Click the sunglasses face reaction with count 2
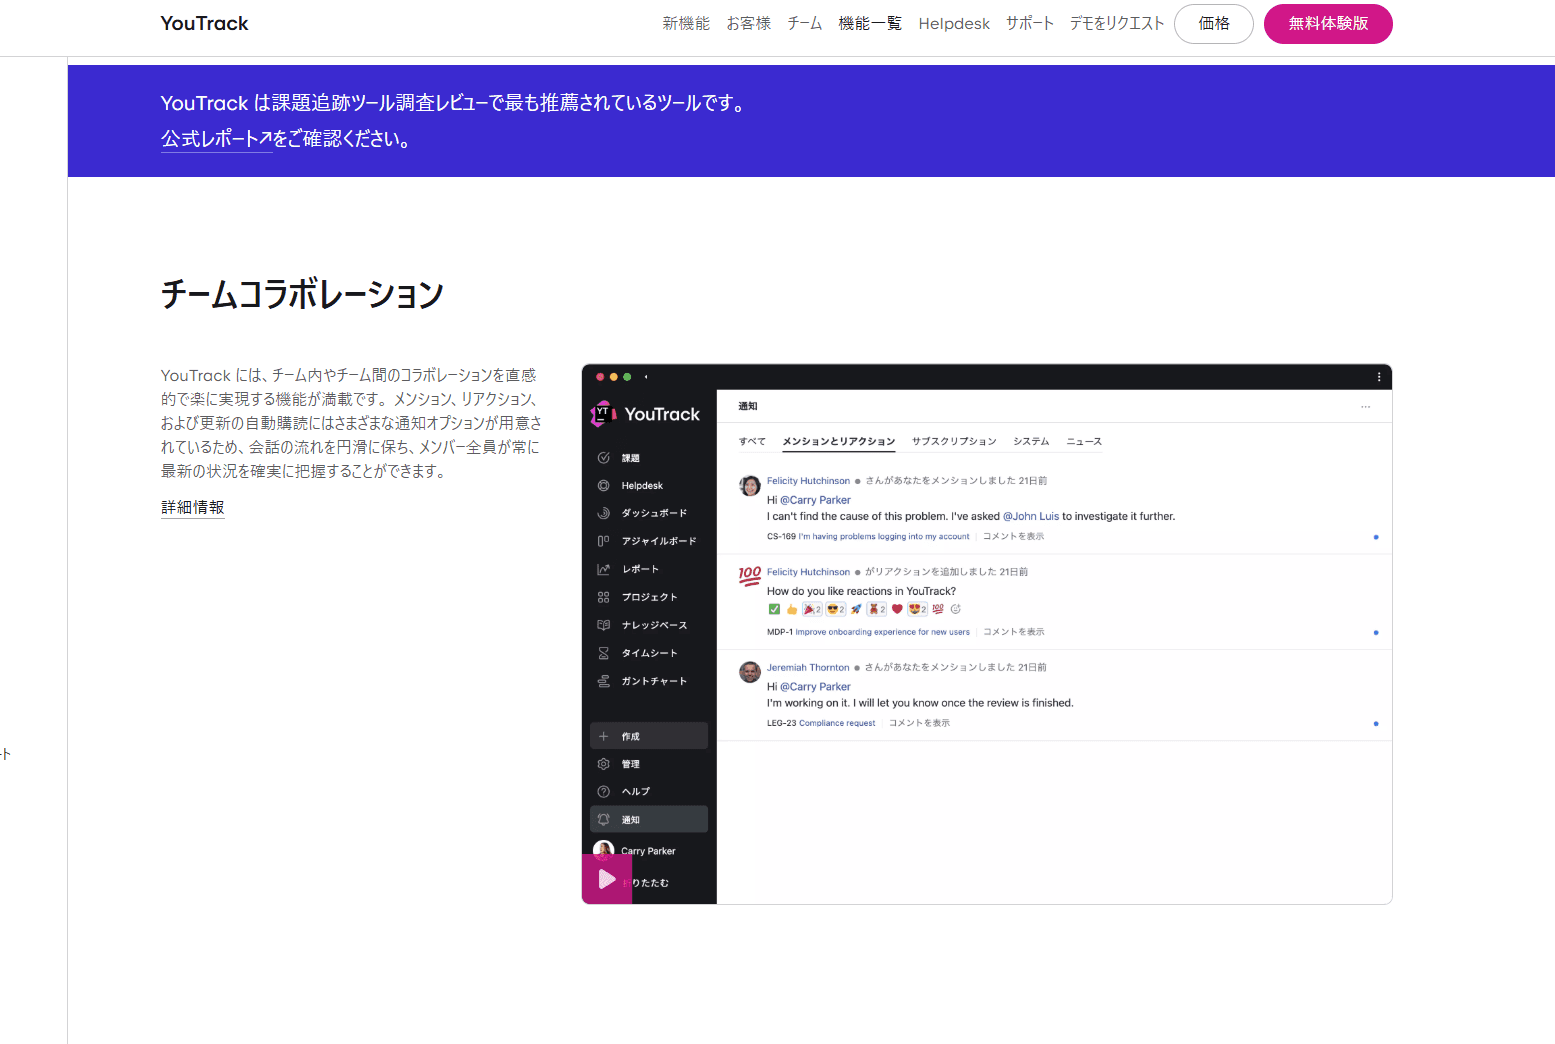Viewport: 1555px width, 1044px height. [836, 609]
